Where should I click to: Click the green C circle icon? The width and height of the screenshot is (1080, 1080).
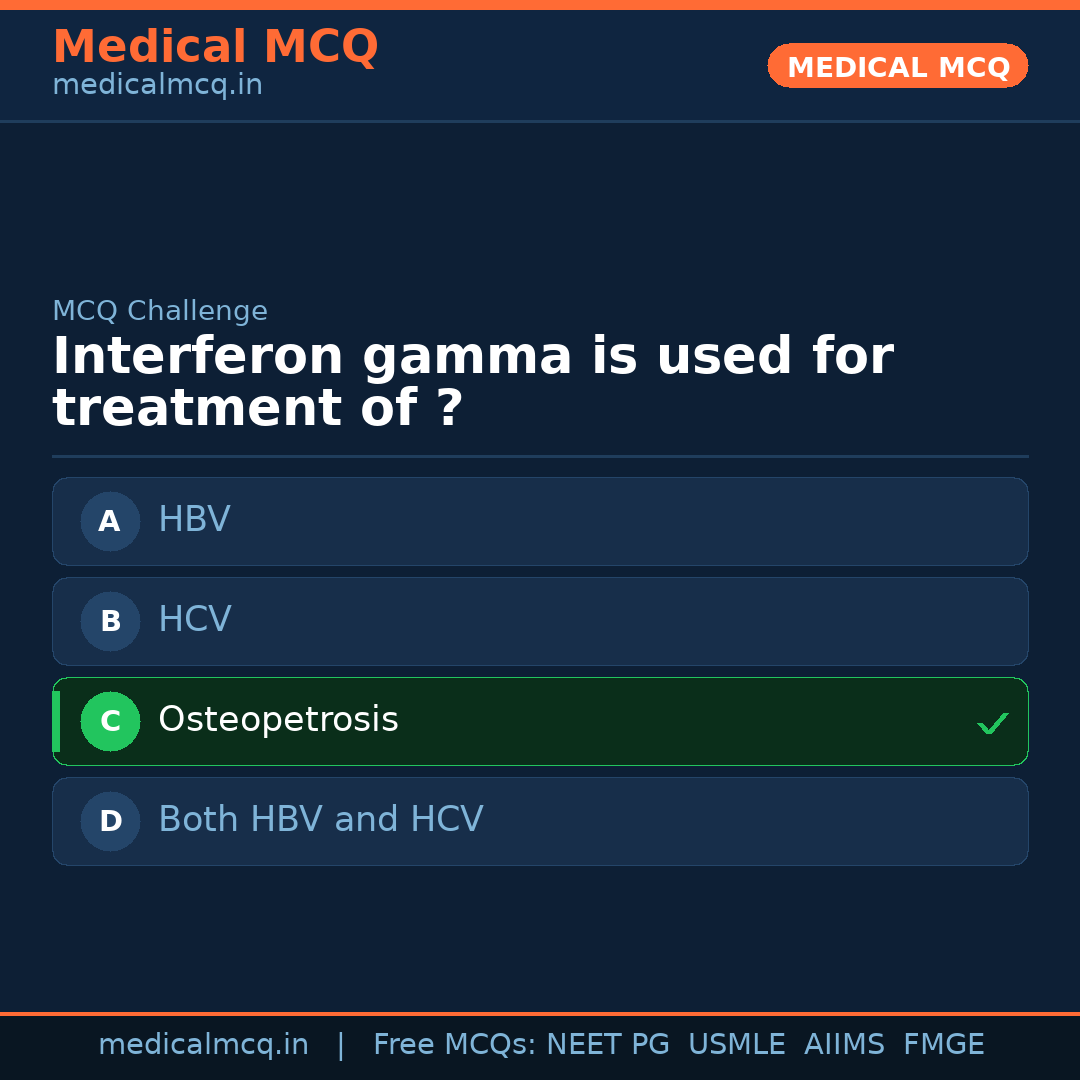(110, 721)
